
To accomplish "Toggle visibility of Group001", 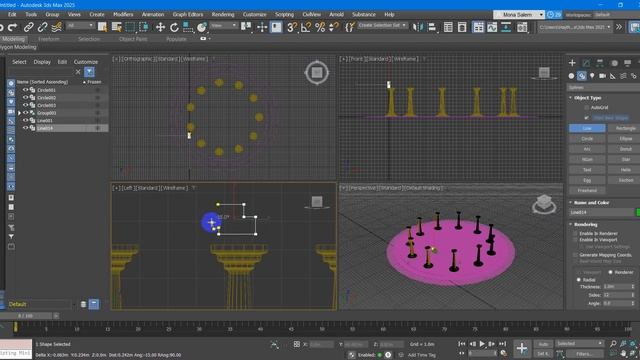I will pyautogui.click(x=25, y=113).
